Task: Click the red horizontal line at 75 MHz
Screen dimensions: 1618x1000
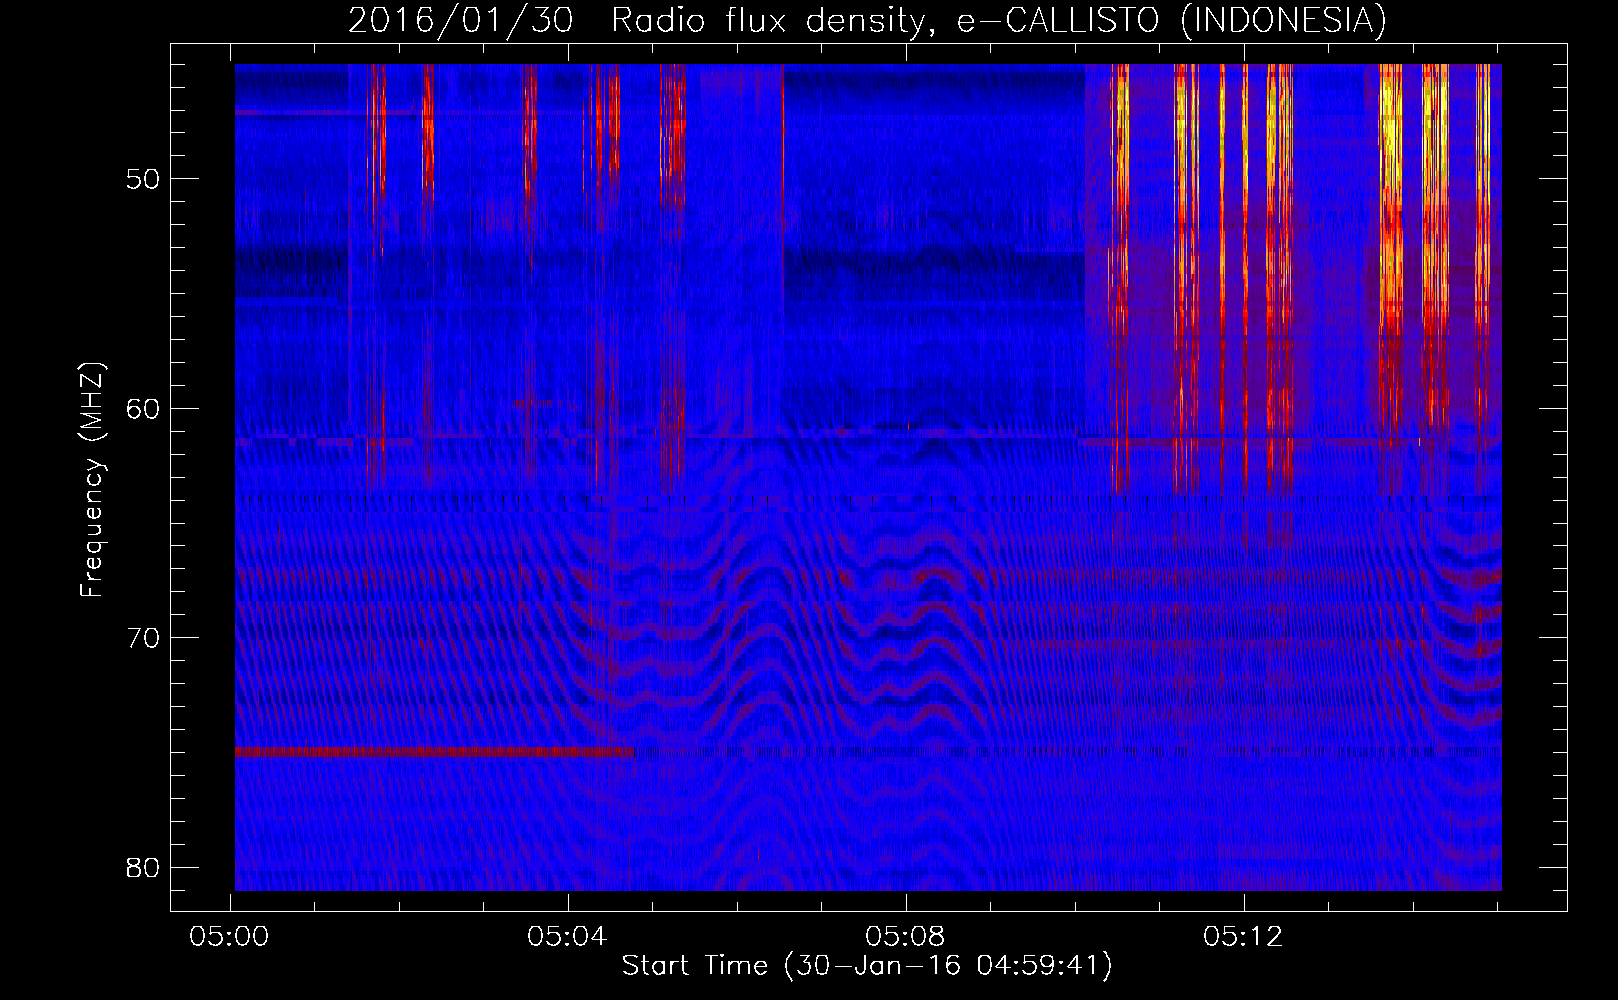Action: [x=434, y=752]
